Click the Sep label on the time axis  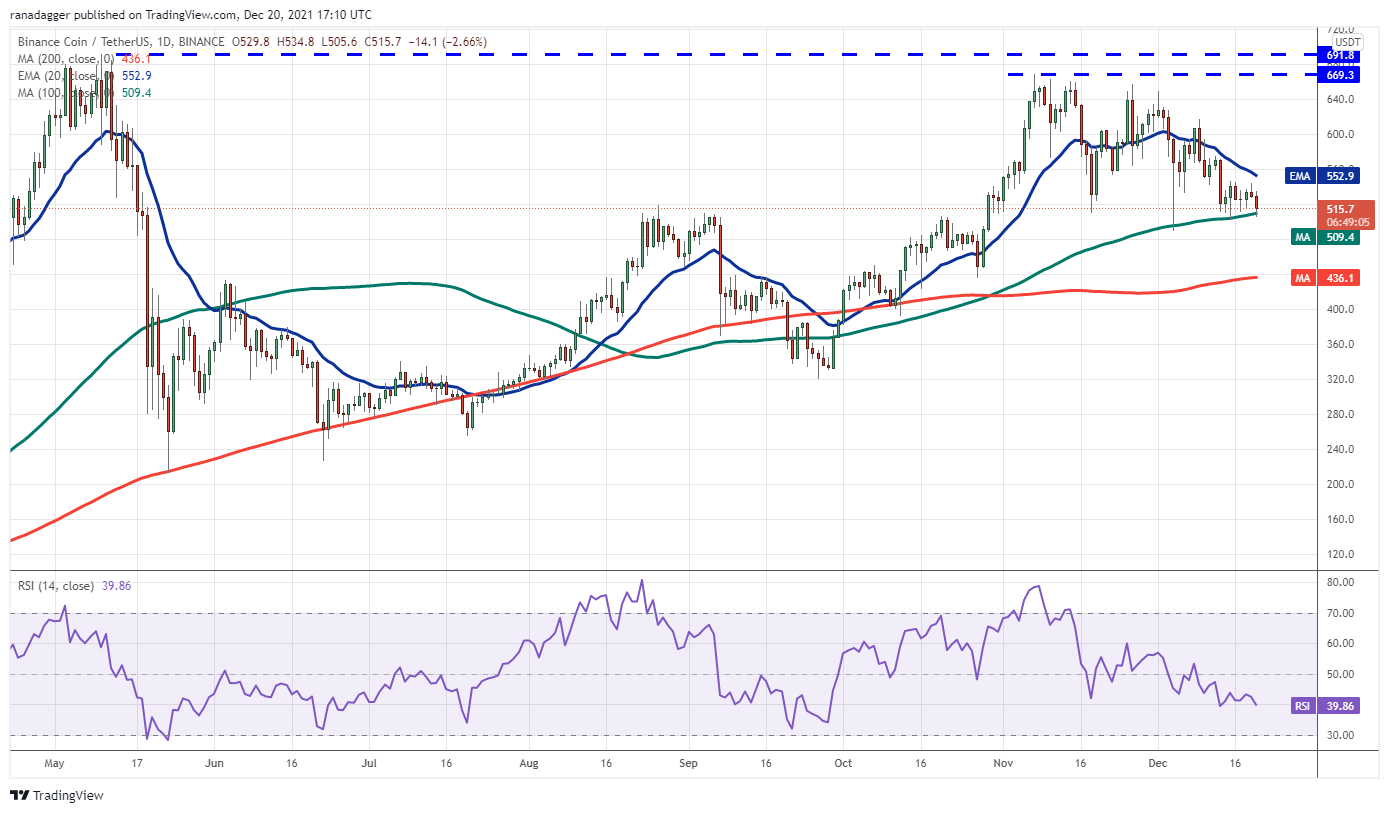(x=687, y=761)
